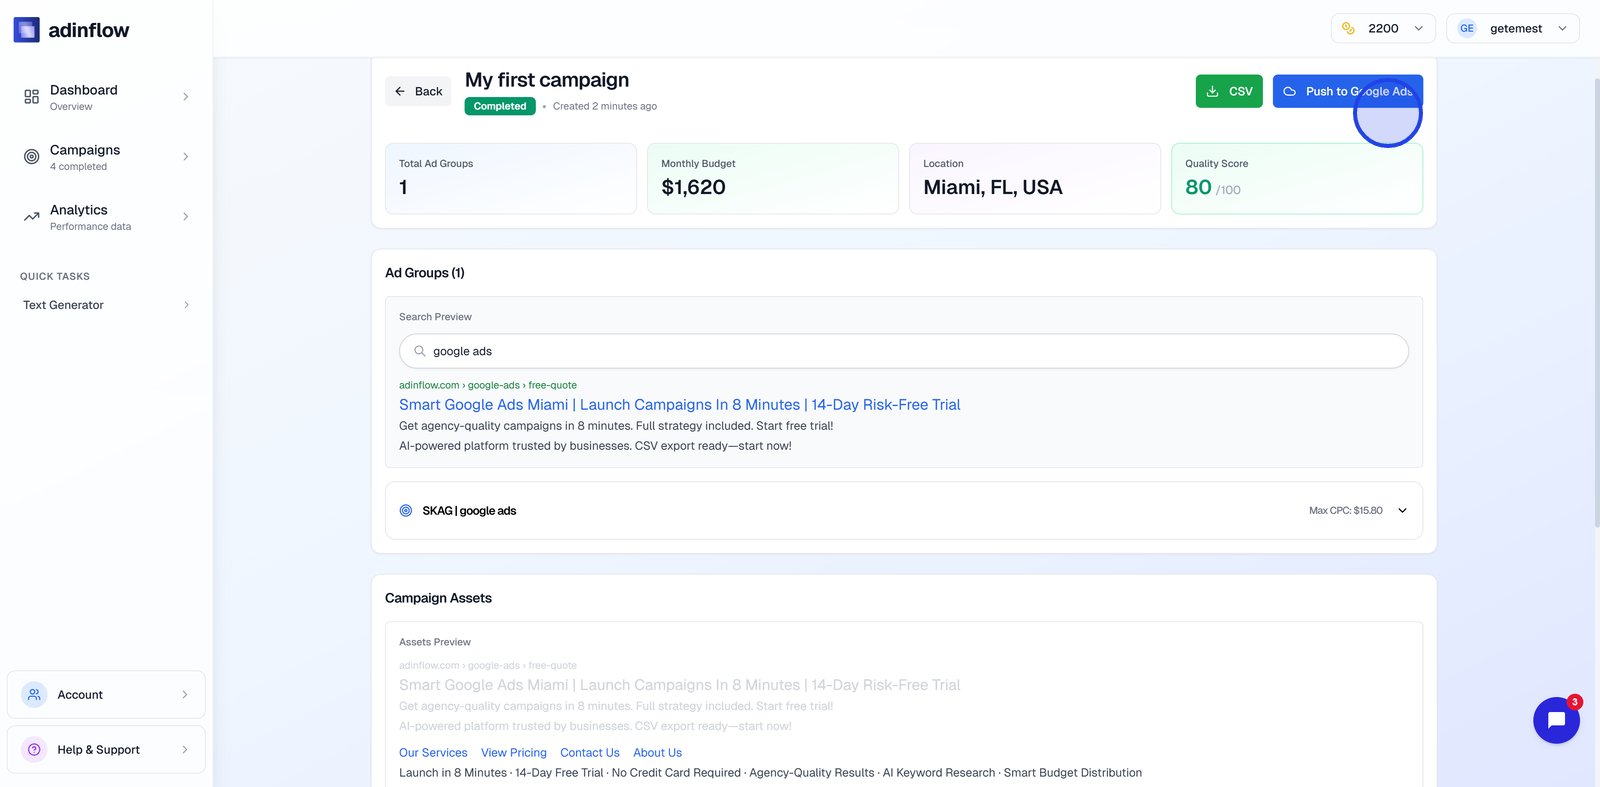Image resolution: width=1600 pixels, height=787 pixels.
Task: Click the Dashboard grid icon
Action: click(32, 97)
